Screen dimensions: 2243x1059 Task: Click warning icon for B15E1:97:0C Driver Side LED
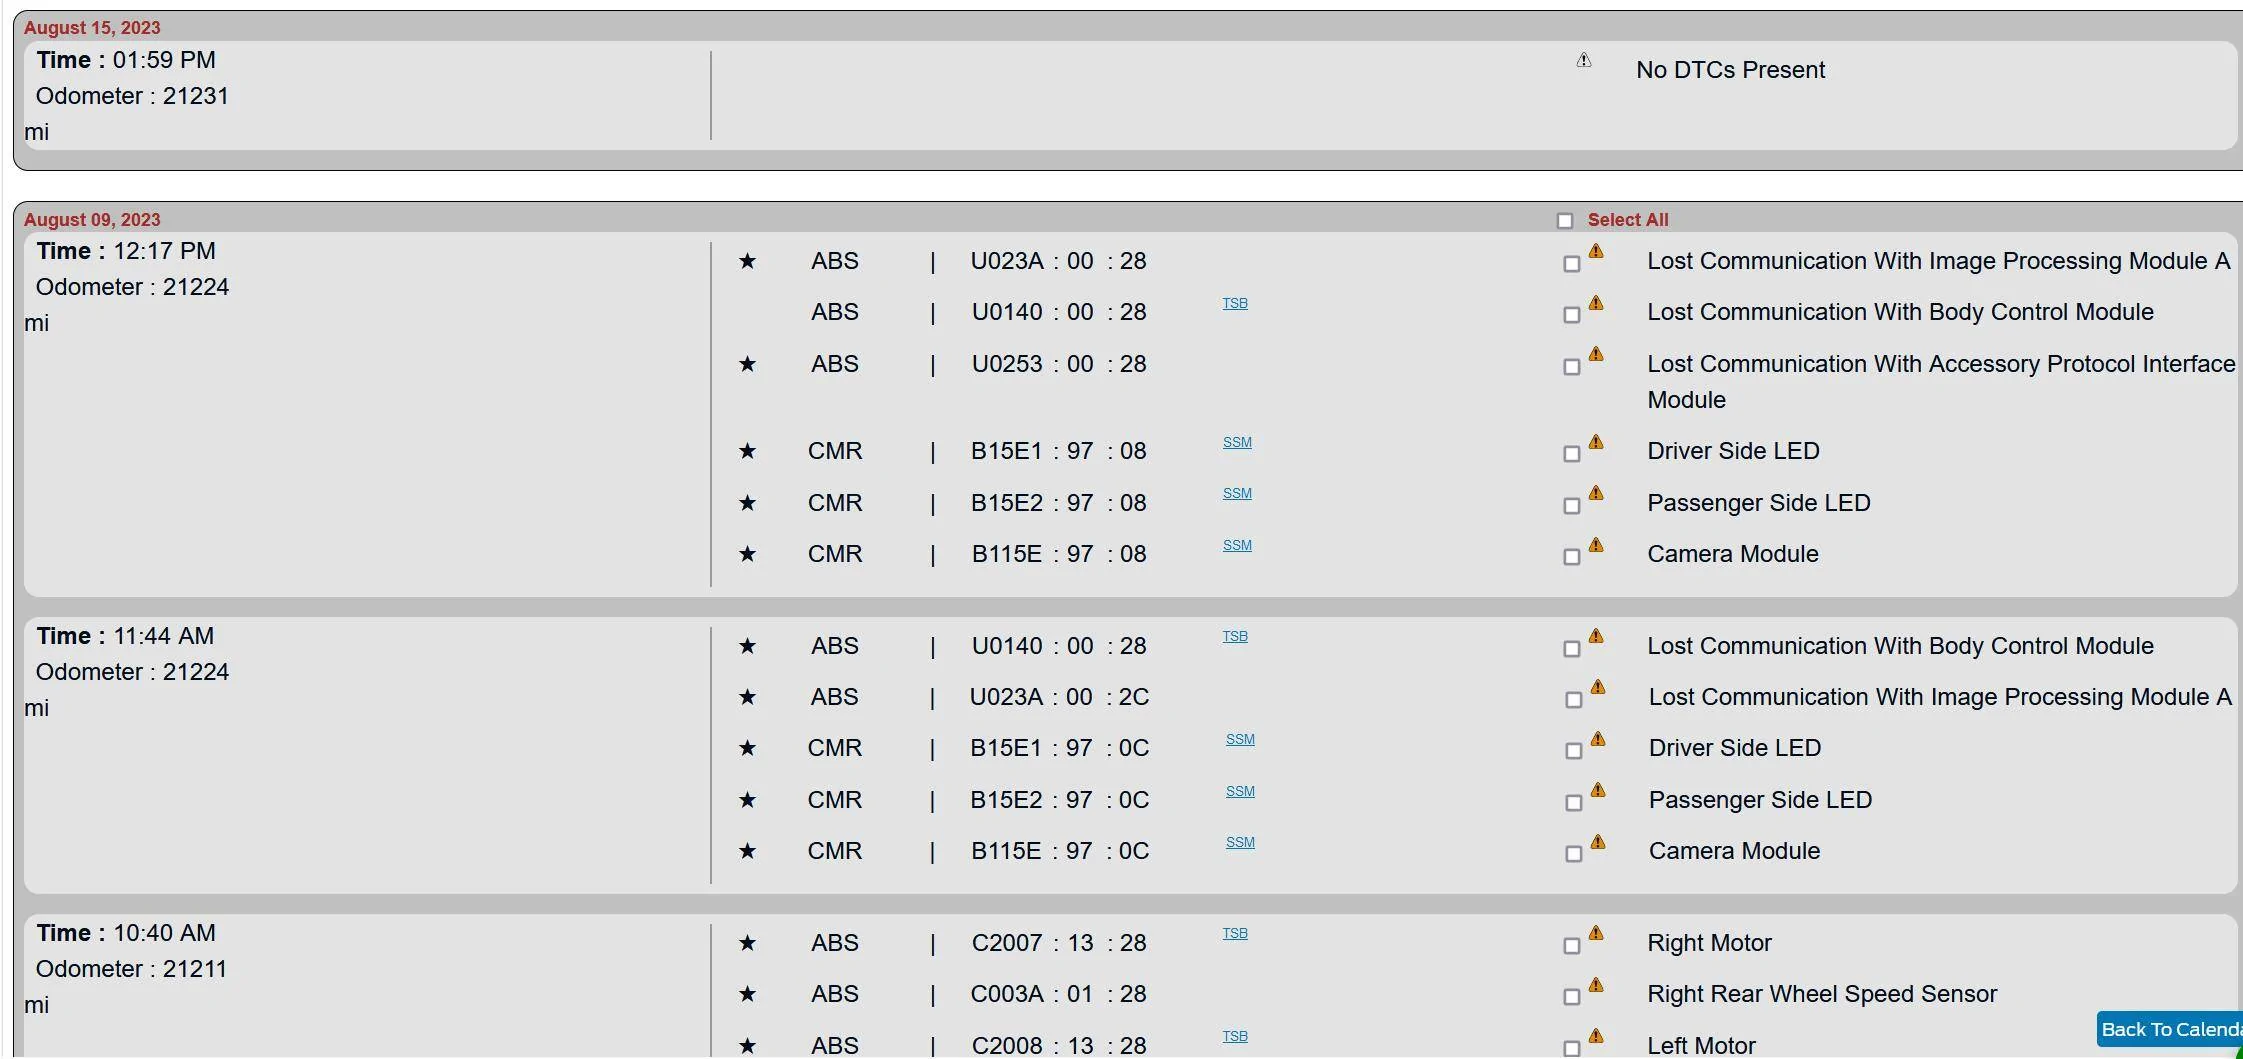(x=1598, y=738)
